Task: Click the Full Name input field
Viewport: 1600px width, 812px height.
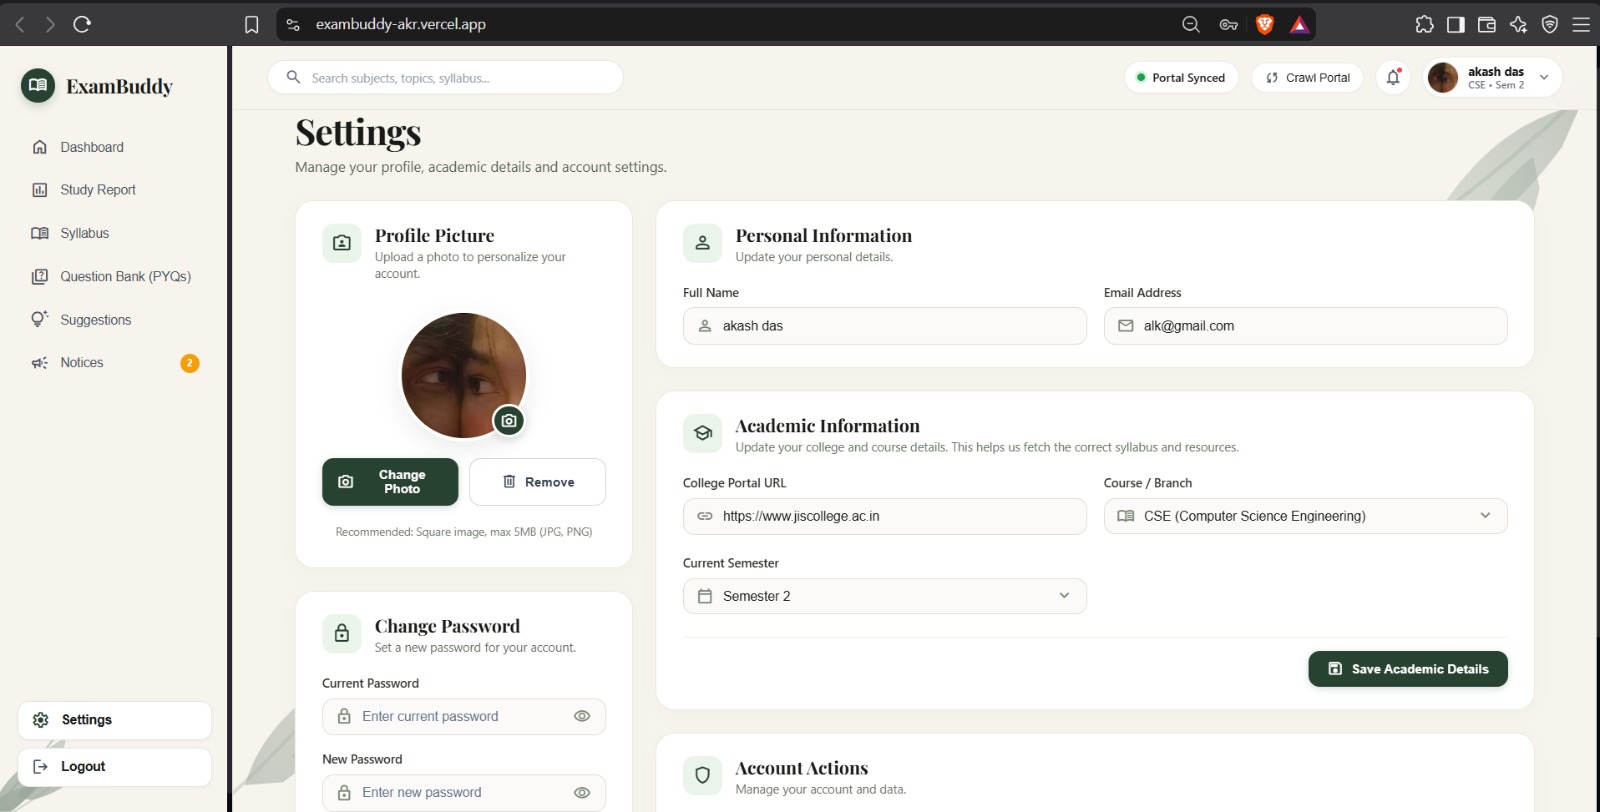Action: pos(884,326)
